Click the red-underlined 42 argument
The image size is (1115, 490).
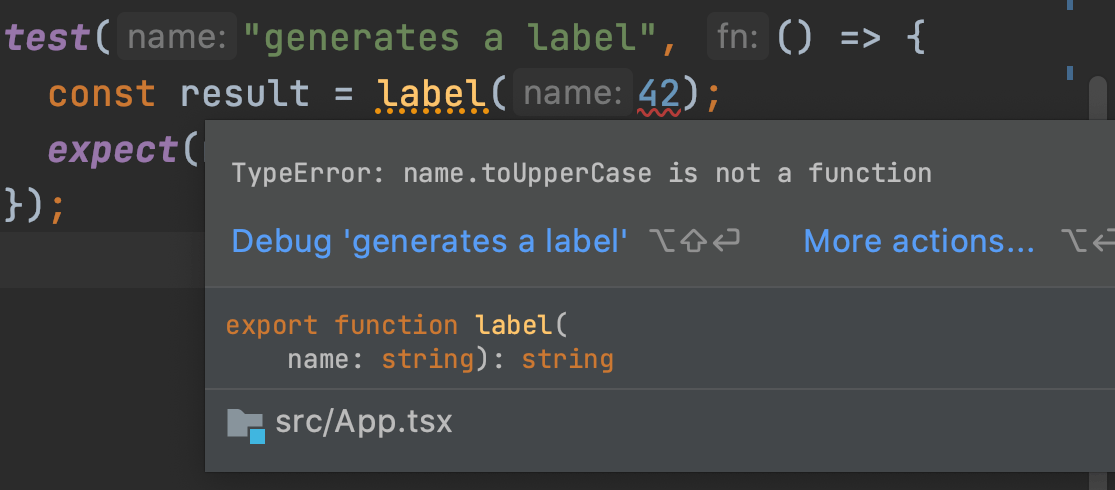pos(659,95)
